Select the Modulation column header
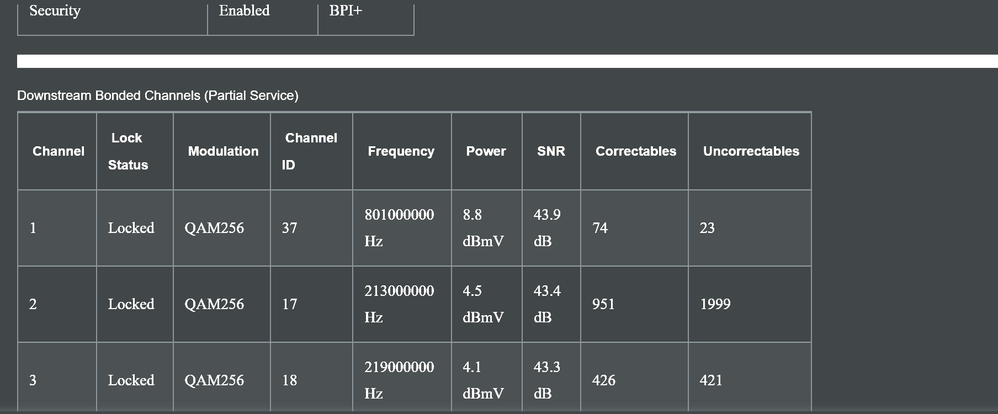998x414 pixels. (223, 151)
